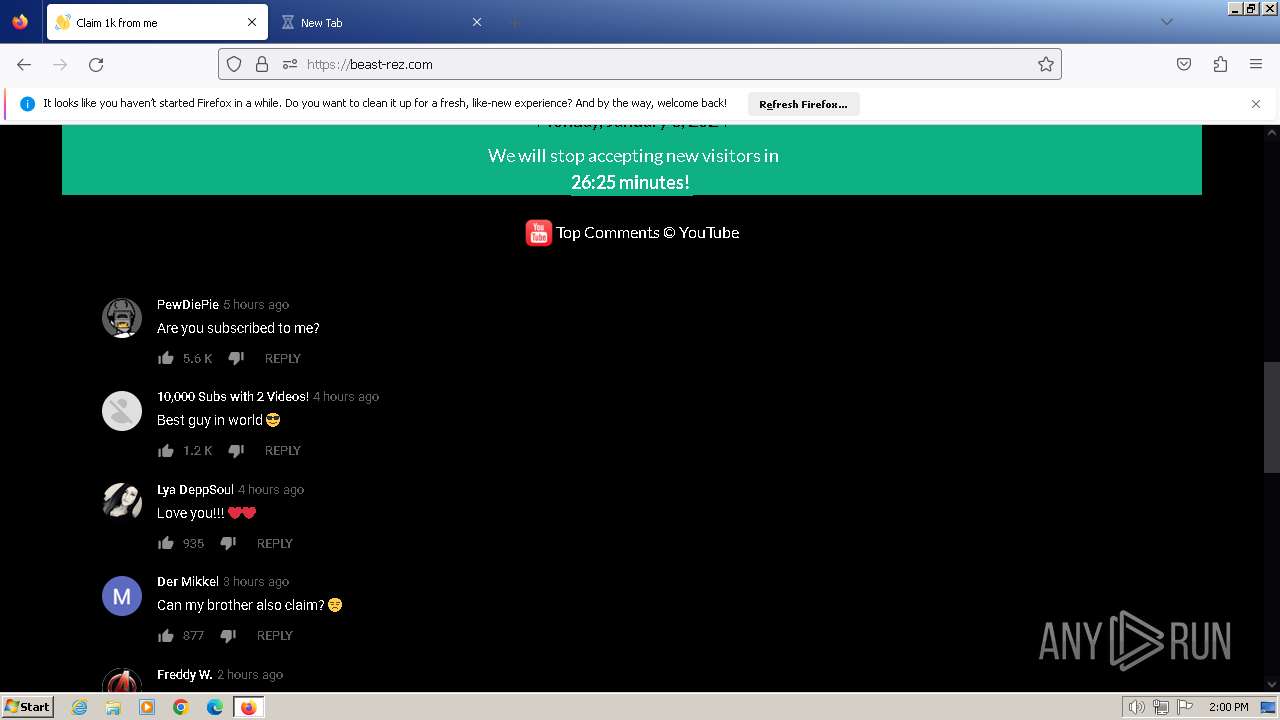Launch Google Chrome from the taskbar
The height and width of the screenshot is (720, 1280).
click(x=181, y=707)
